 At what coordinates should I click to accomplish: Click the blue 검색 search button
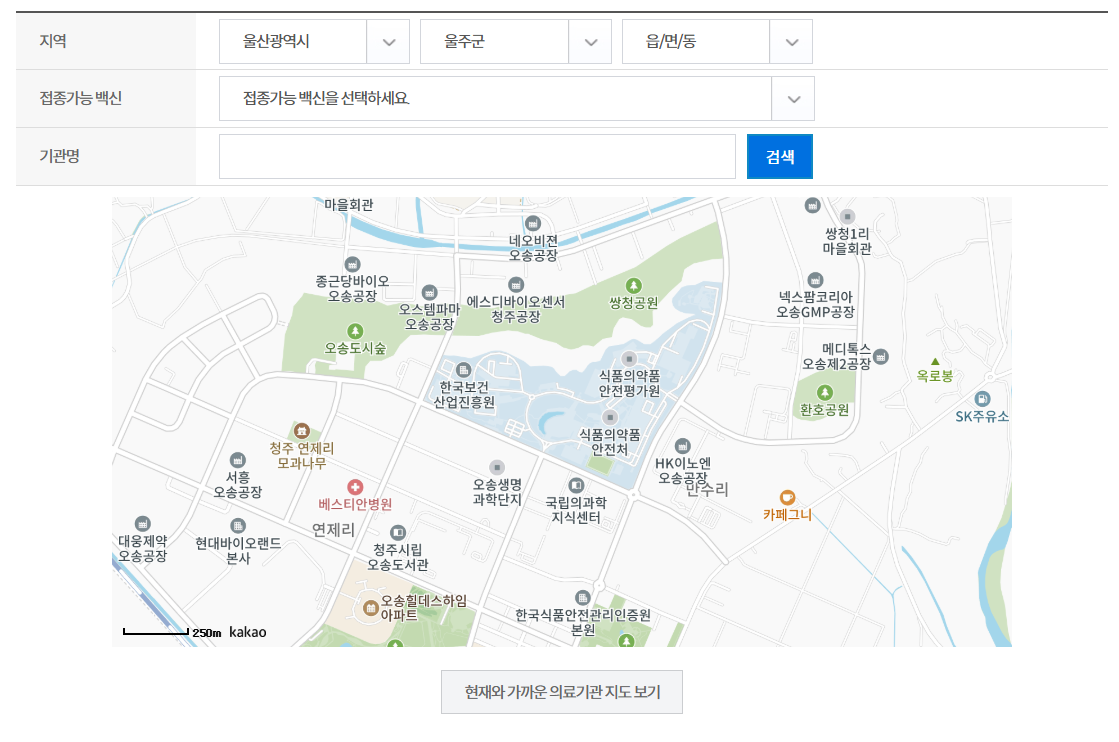[x=780, y=157]
